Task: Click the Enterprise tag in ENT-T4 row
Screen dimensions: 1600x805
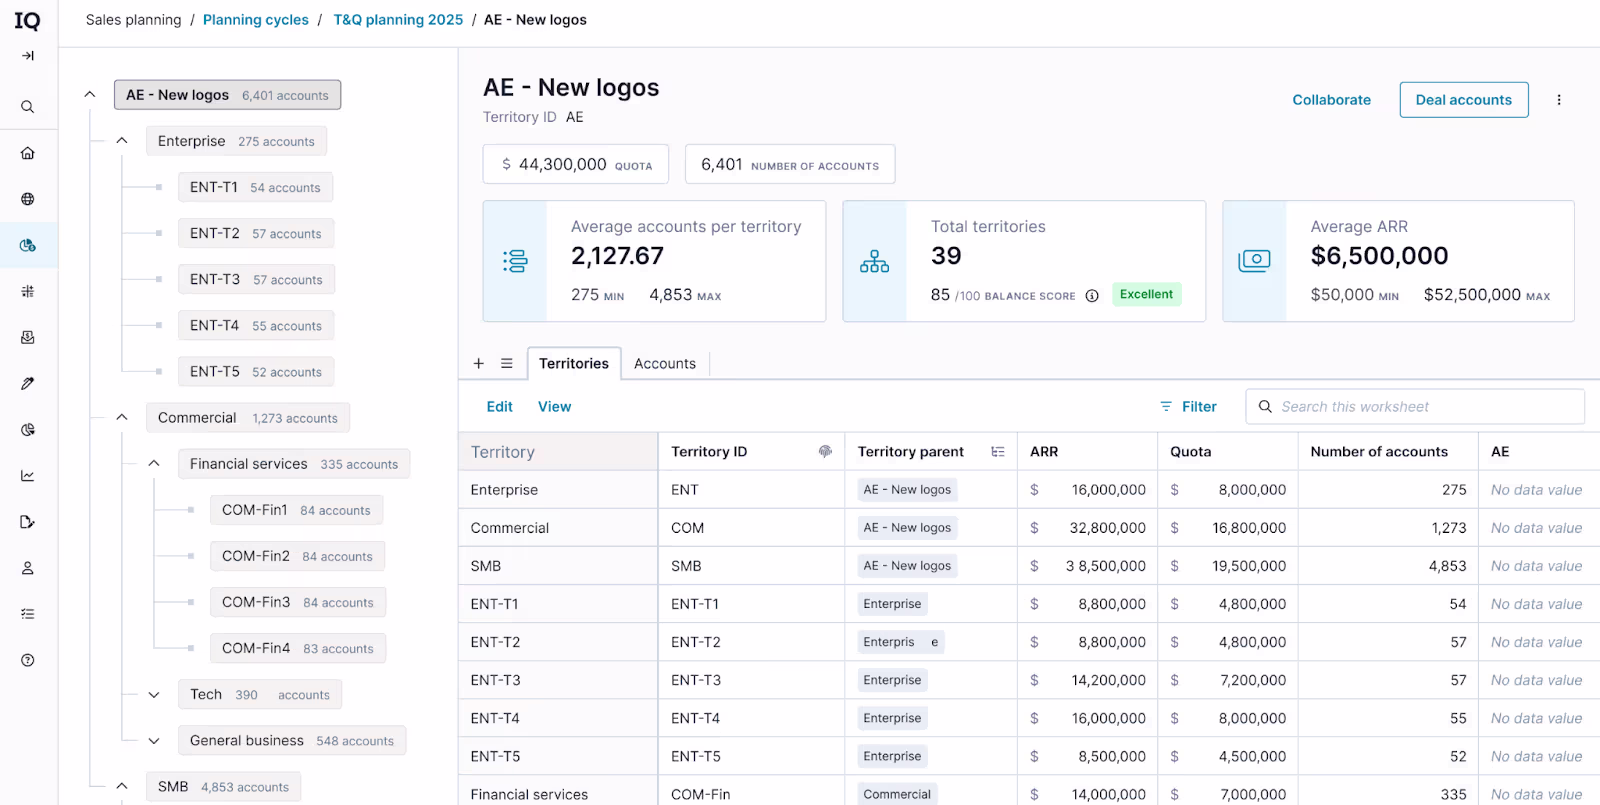Action: (892, 718)
